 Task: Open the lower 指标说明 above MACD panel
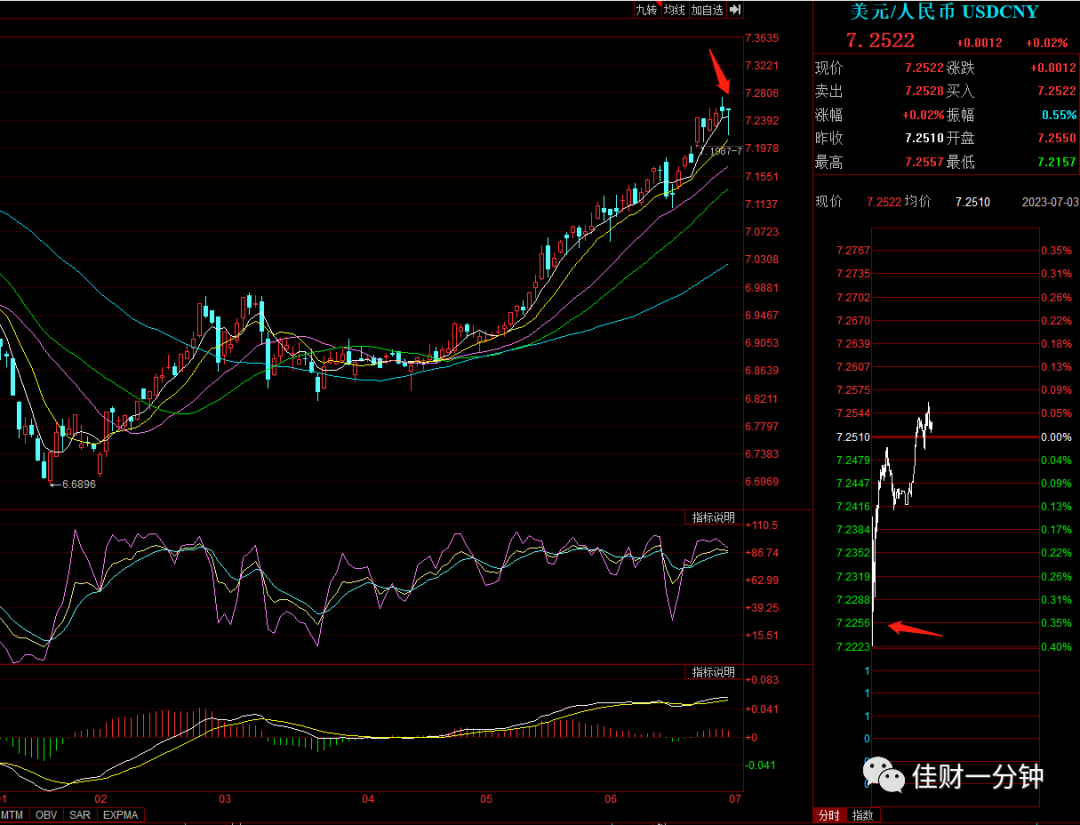[x=713, y=671]
